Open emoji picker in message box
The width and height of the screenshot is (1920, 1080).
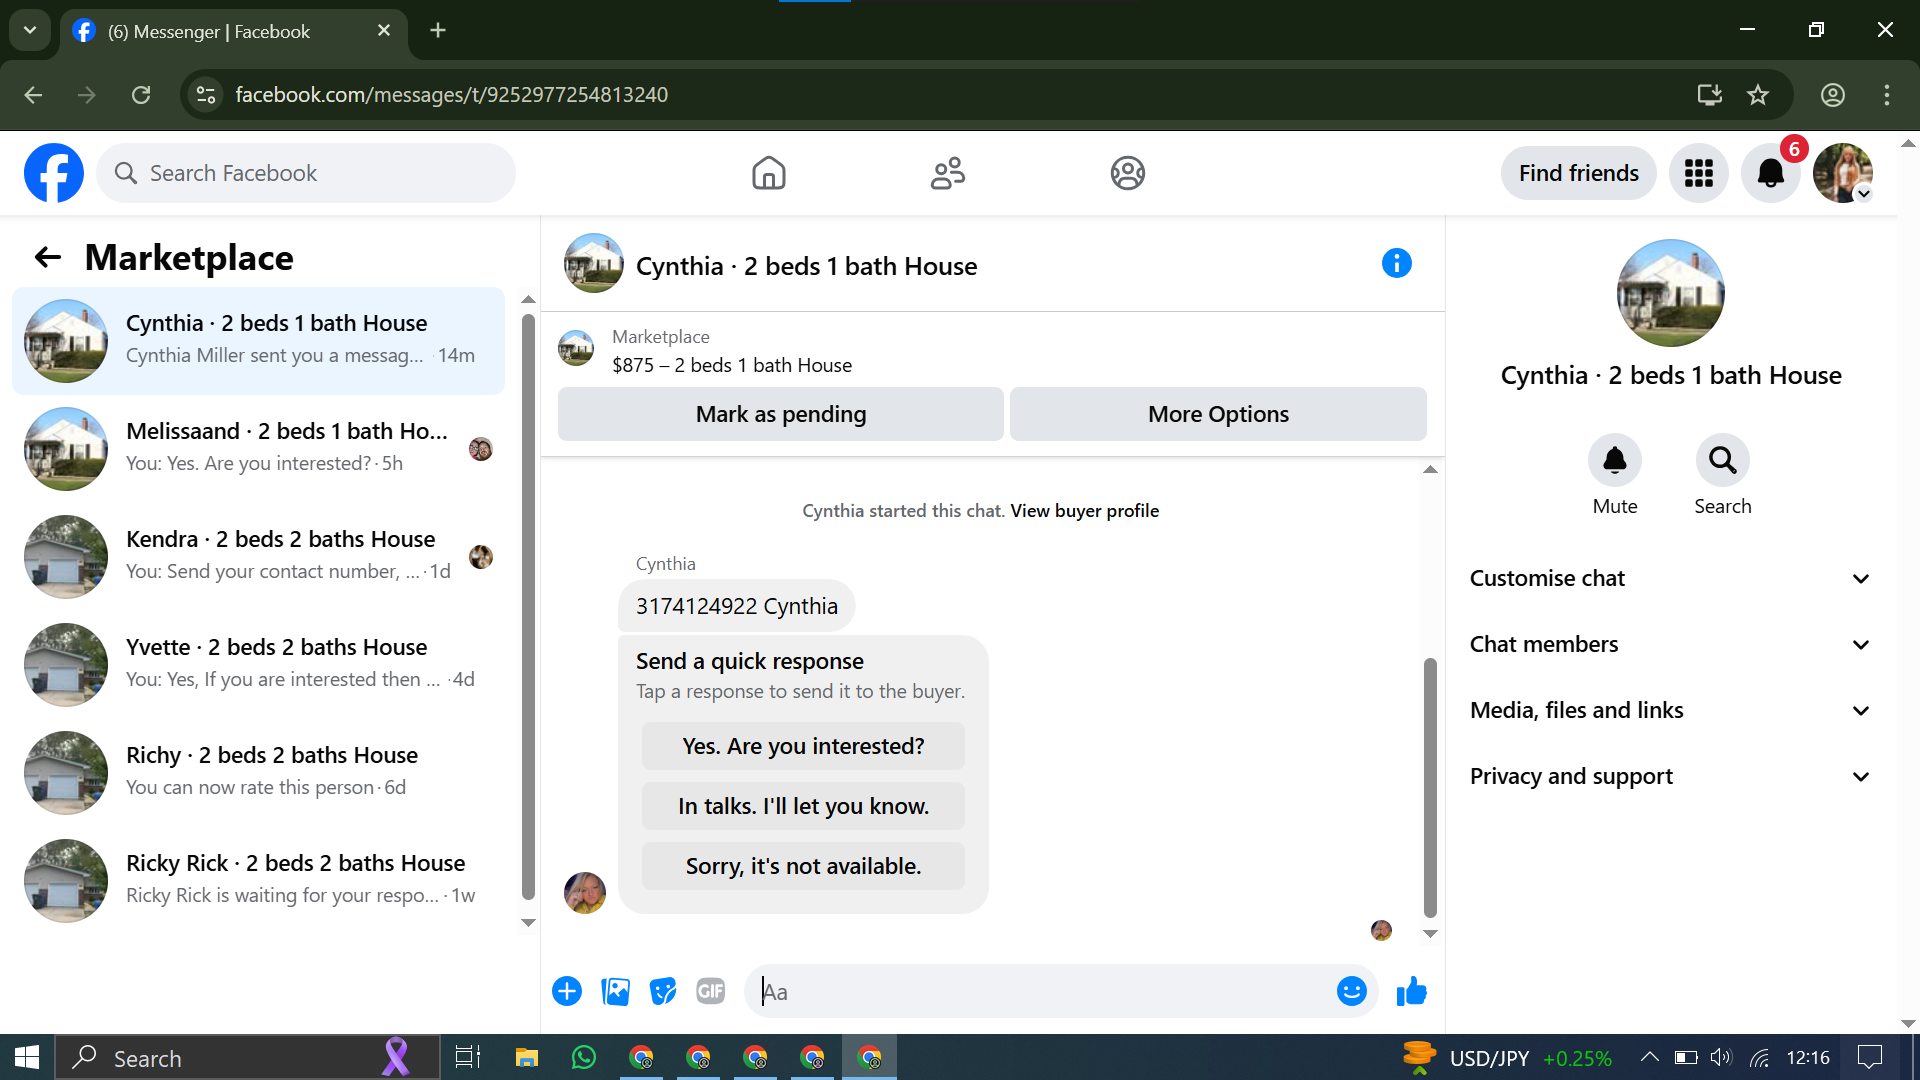pos(1351,991)
